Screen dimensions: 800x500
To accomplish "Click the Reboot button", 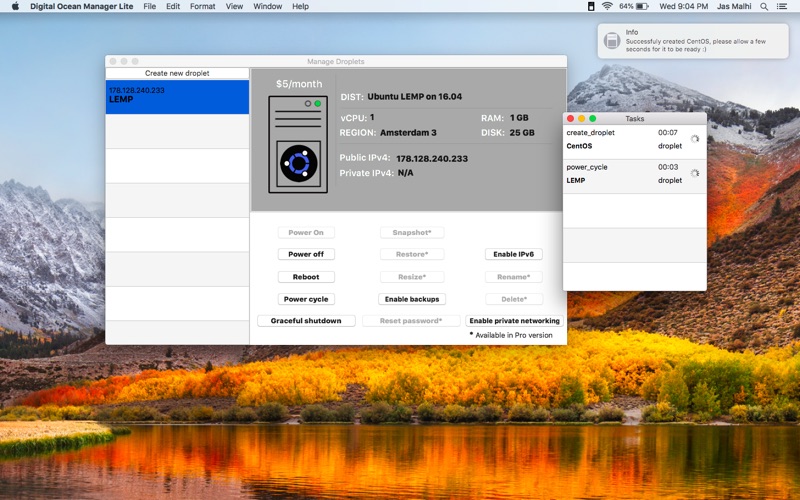I will coord(306,277).
